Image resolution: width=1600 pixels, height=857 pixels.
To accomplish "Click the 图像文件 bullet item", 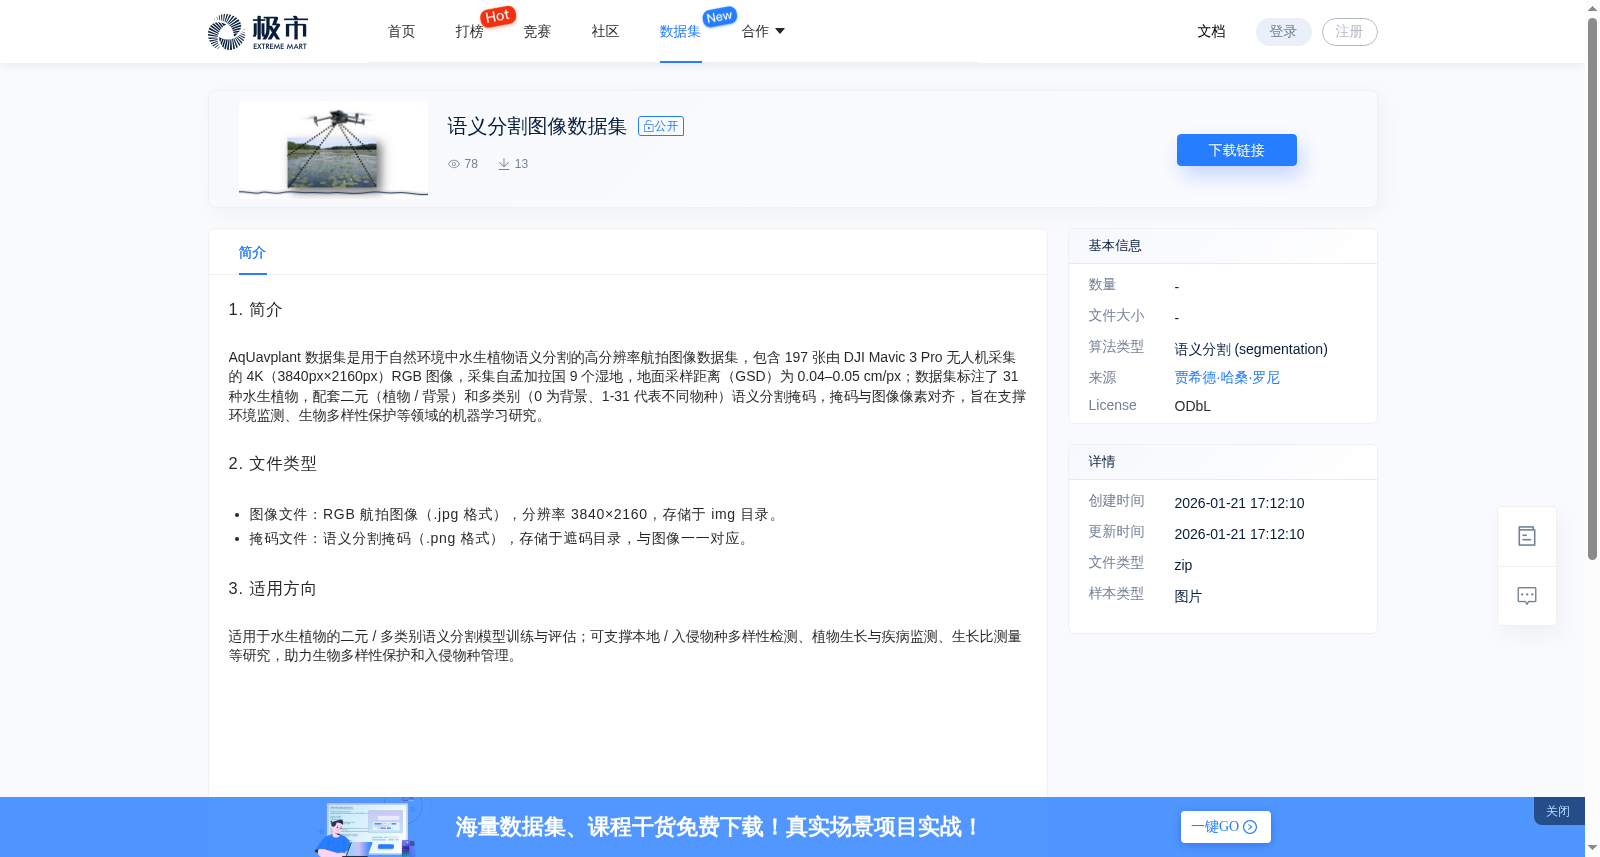I will (x=515, y=514).
